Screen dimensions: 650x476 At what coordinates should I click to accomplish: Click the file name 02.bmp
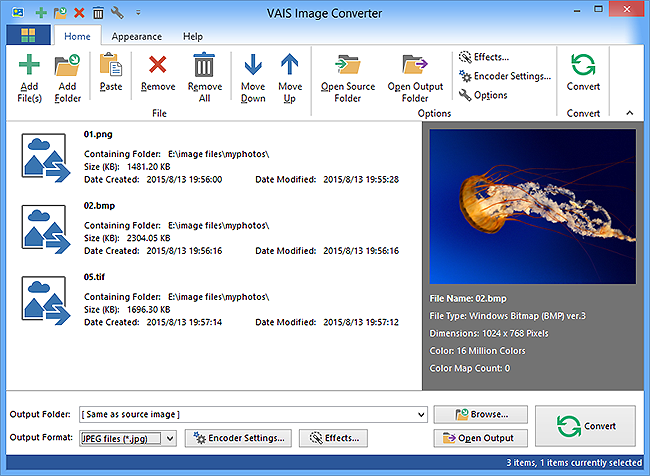99,205
